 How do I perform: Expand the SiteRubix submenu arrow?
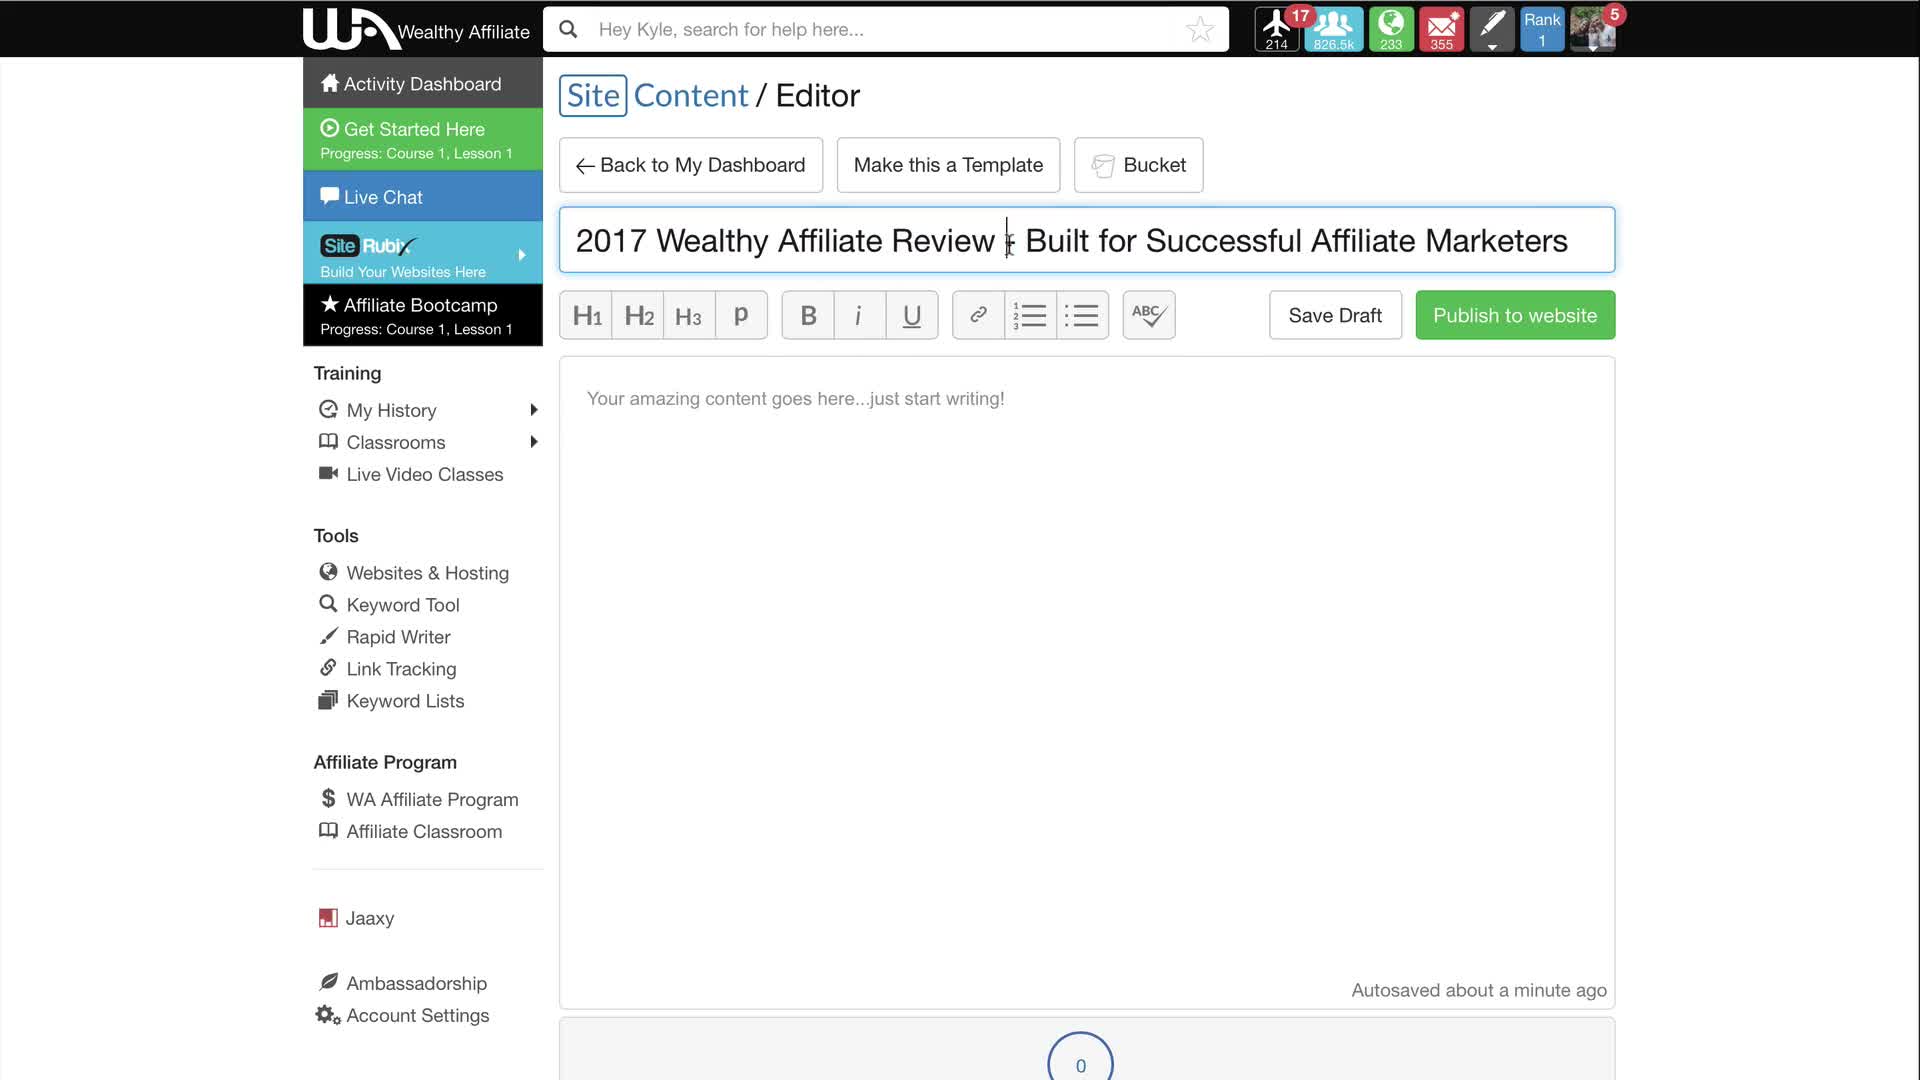(x=521, y=255)
